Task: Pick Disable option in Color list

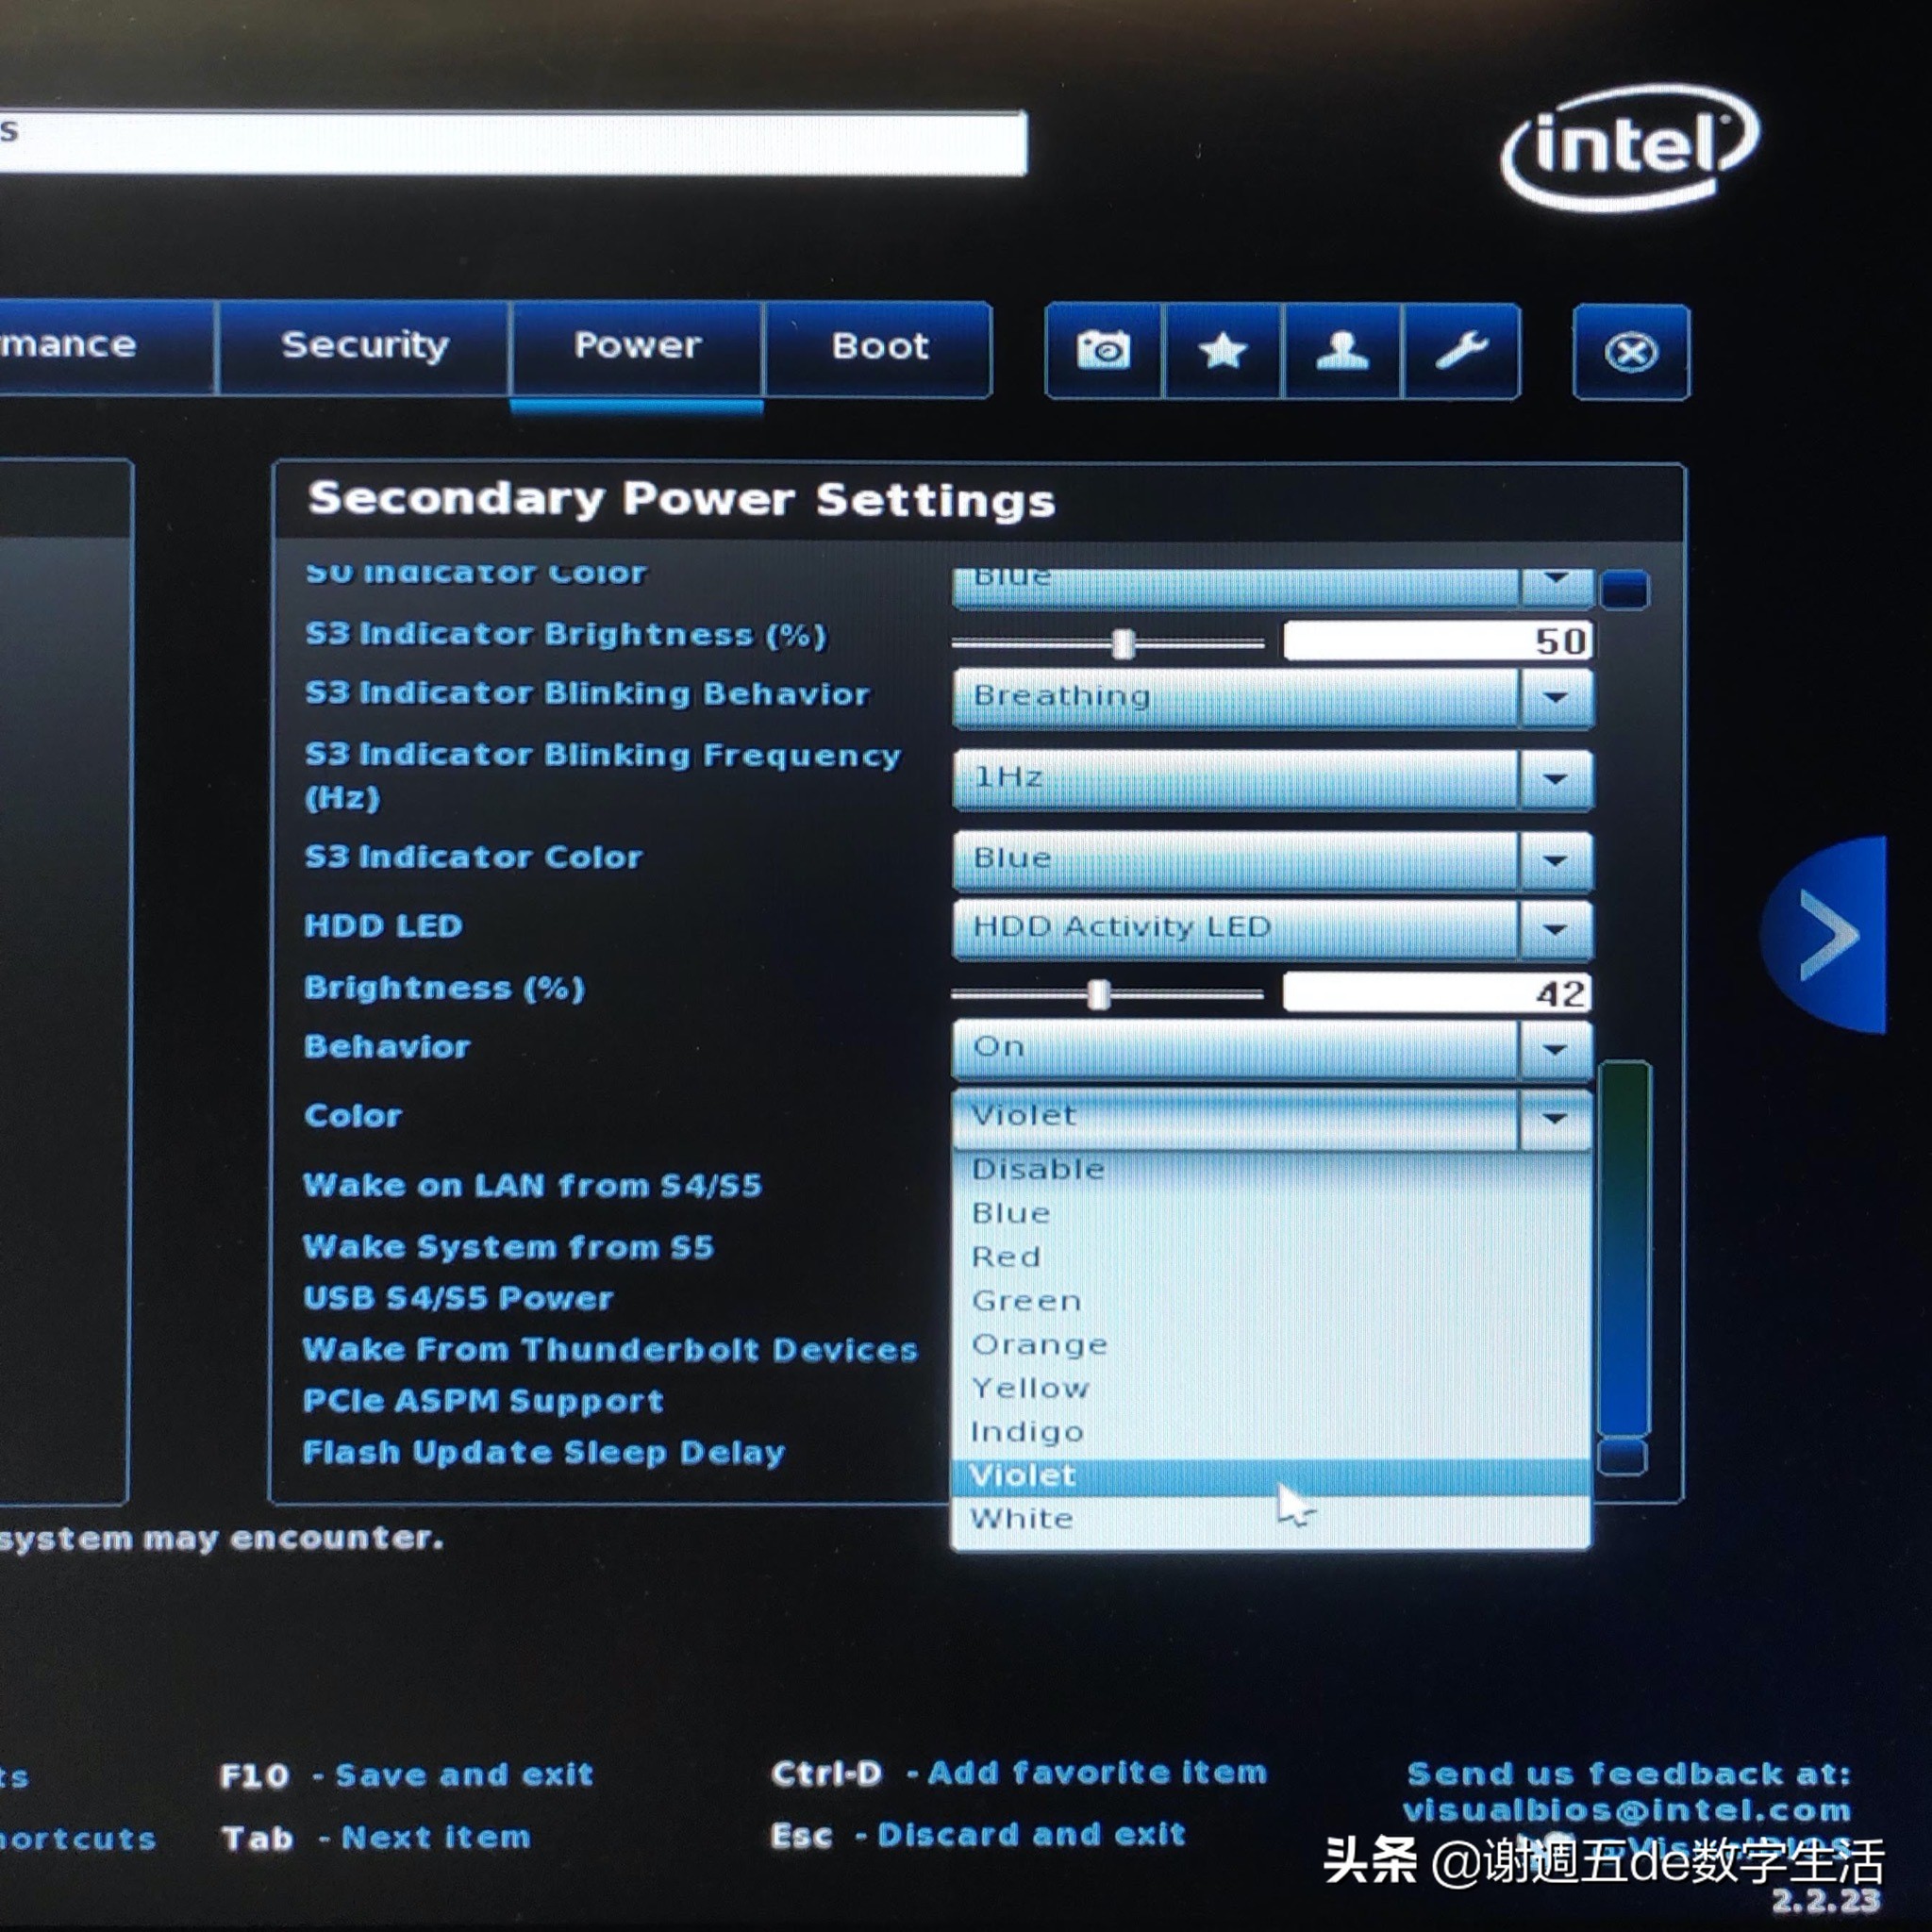Action: 1038,1169
